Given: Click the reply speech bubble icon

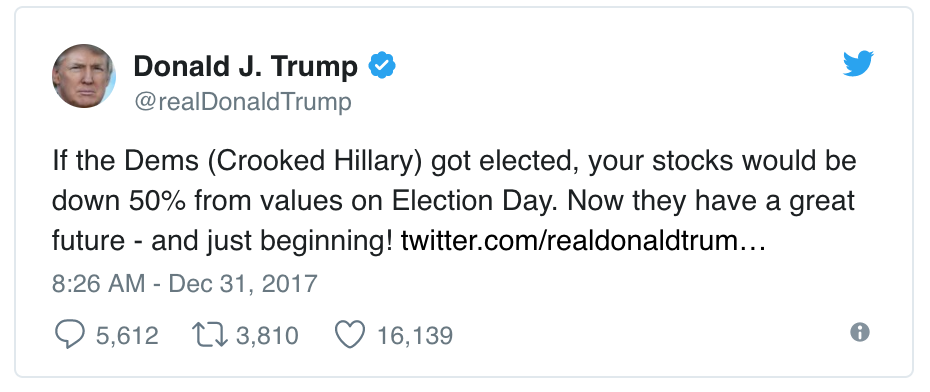Looking at the screenshot, I should tap(69, 334).
